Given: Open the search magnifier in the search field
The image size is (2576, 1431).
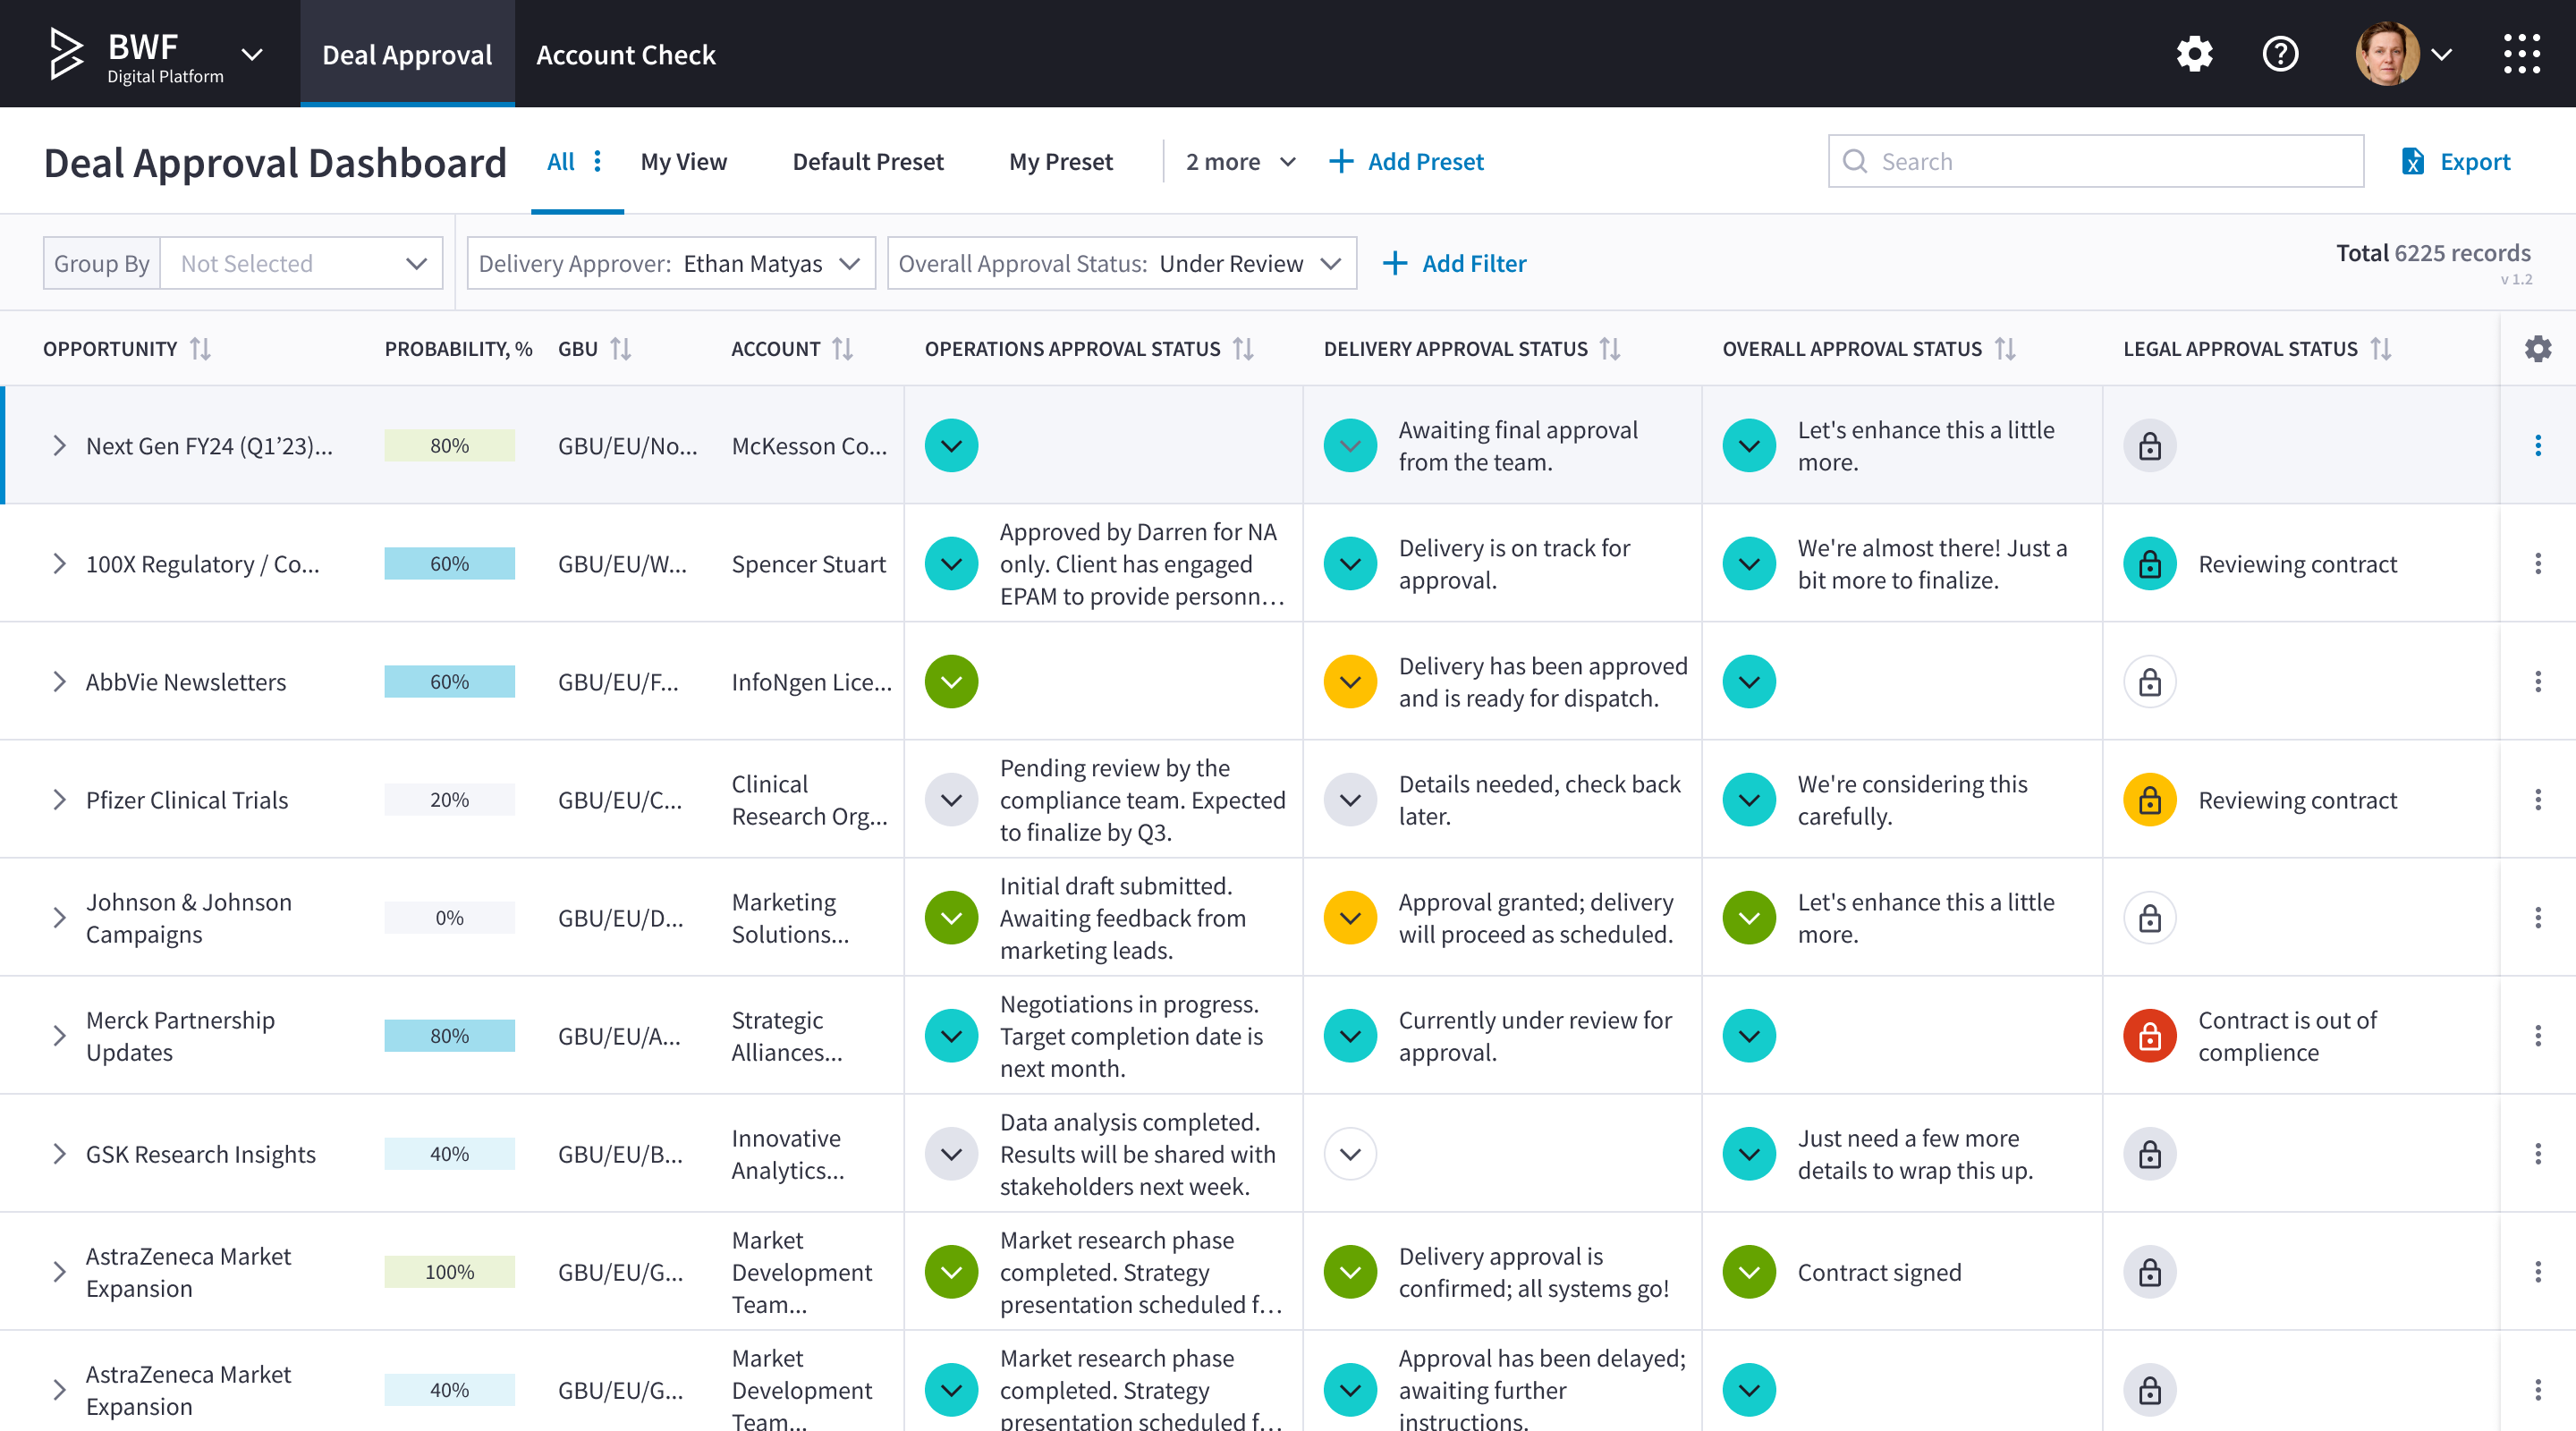Looking at the screenshot, I should (1856, 161).
